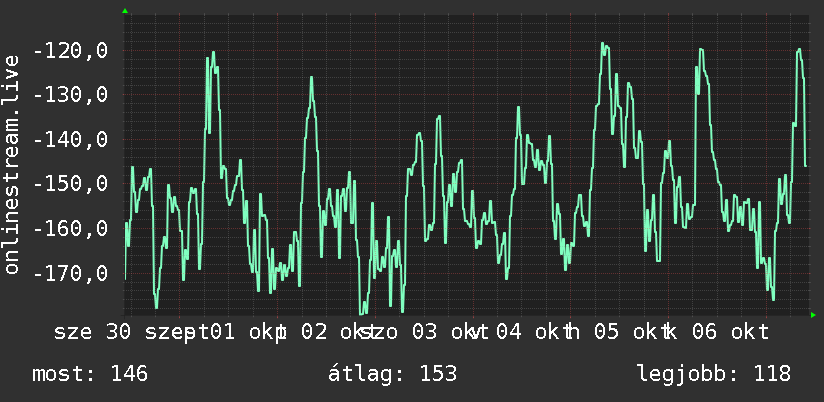Click the -130,0 y-axis label
Viewport: 824px width, 402px height.
[x=70, y=95]
